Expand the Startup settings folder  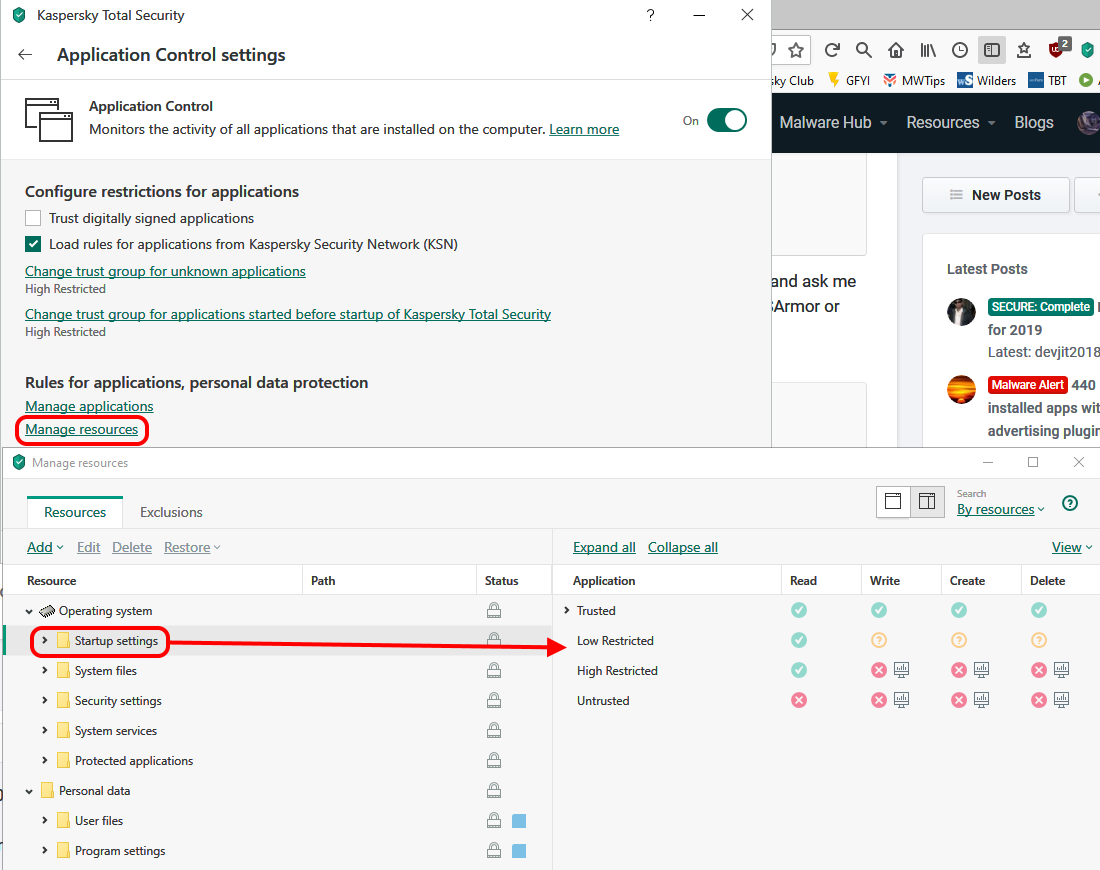pos(45,641)
